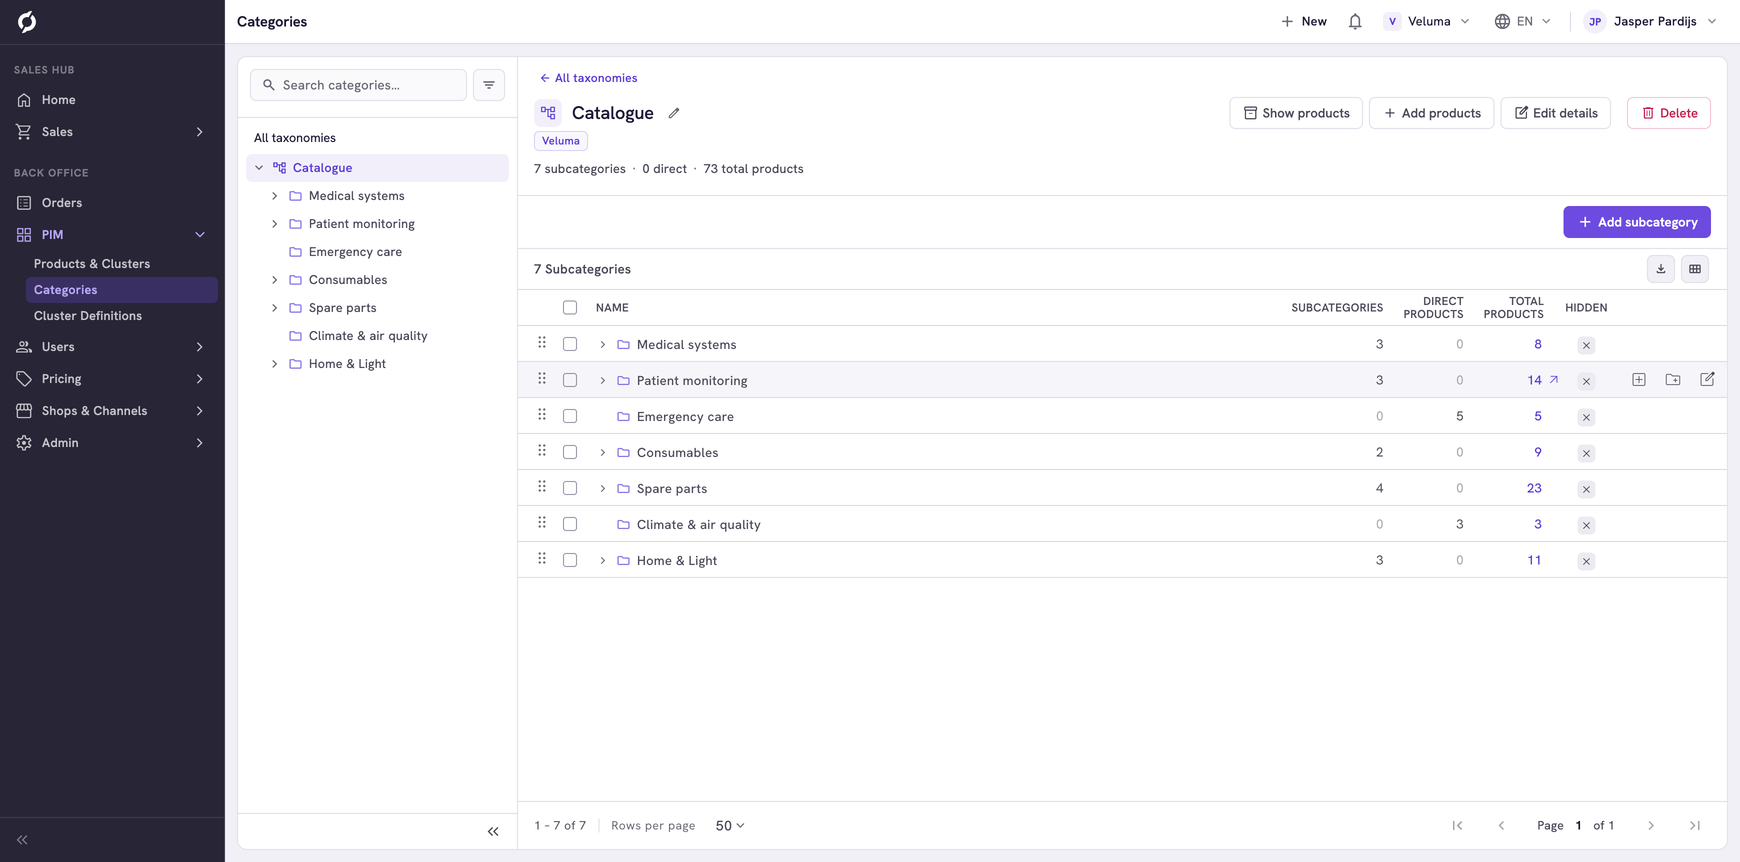Check the Consumables row checkbox
The width and height of the screenshot is (1740, 862).
pos(570,452)
